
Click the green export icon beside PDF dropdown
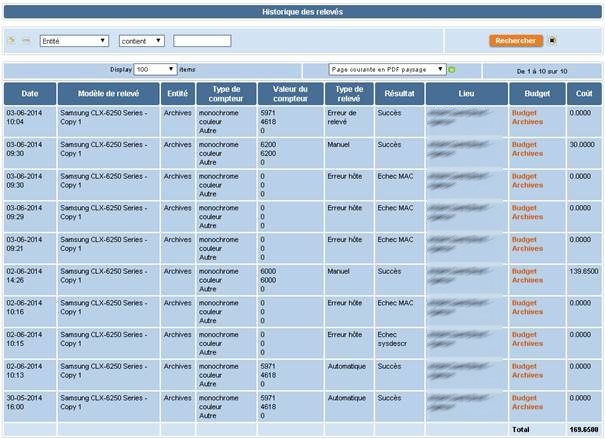(x=452, y=70)
